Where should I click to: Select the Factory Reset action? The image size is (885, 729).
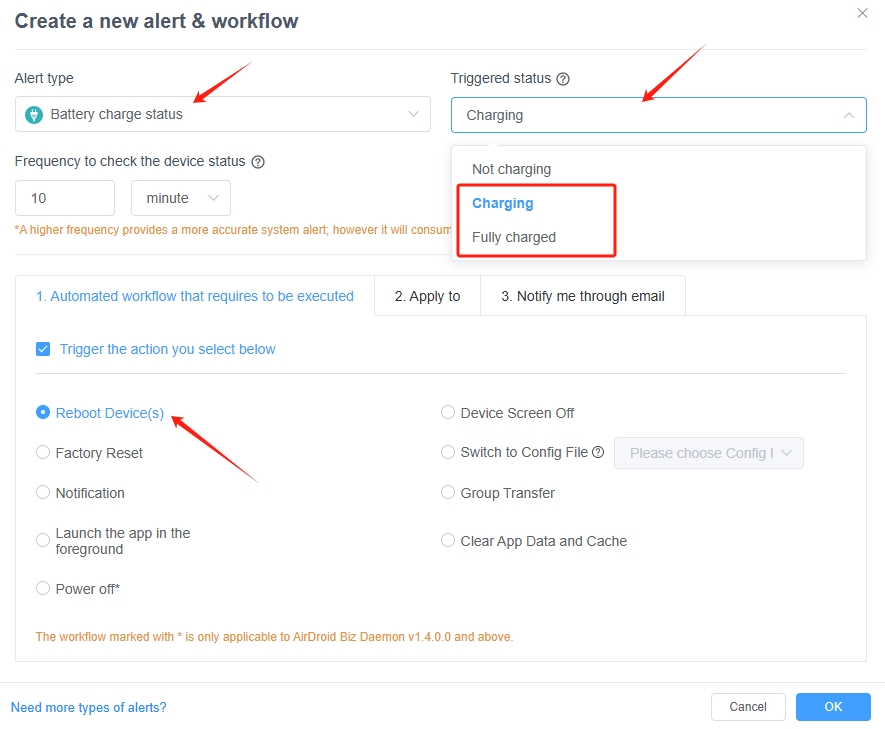43,452
